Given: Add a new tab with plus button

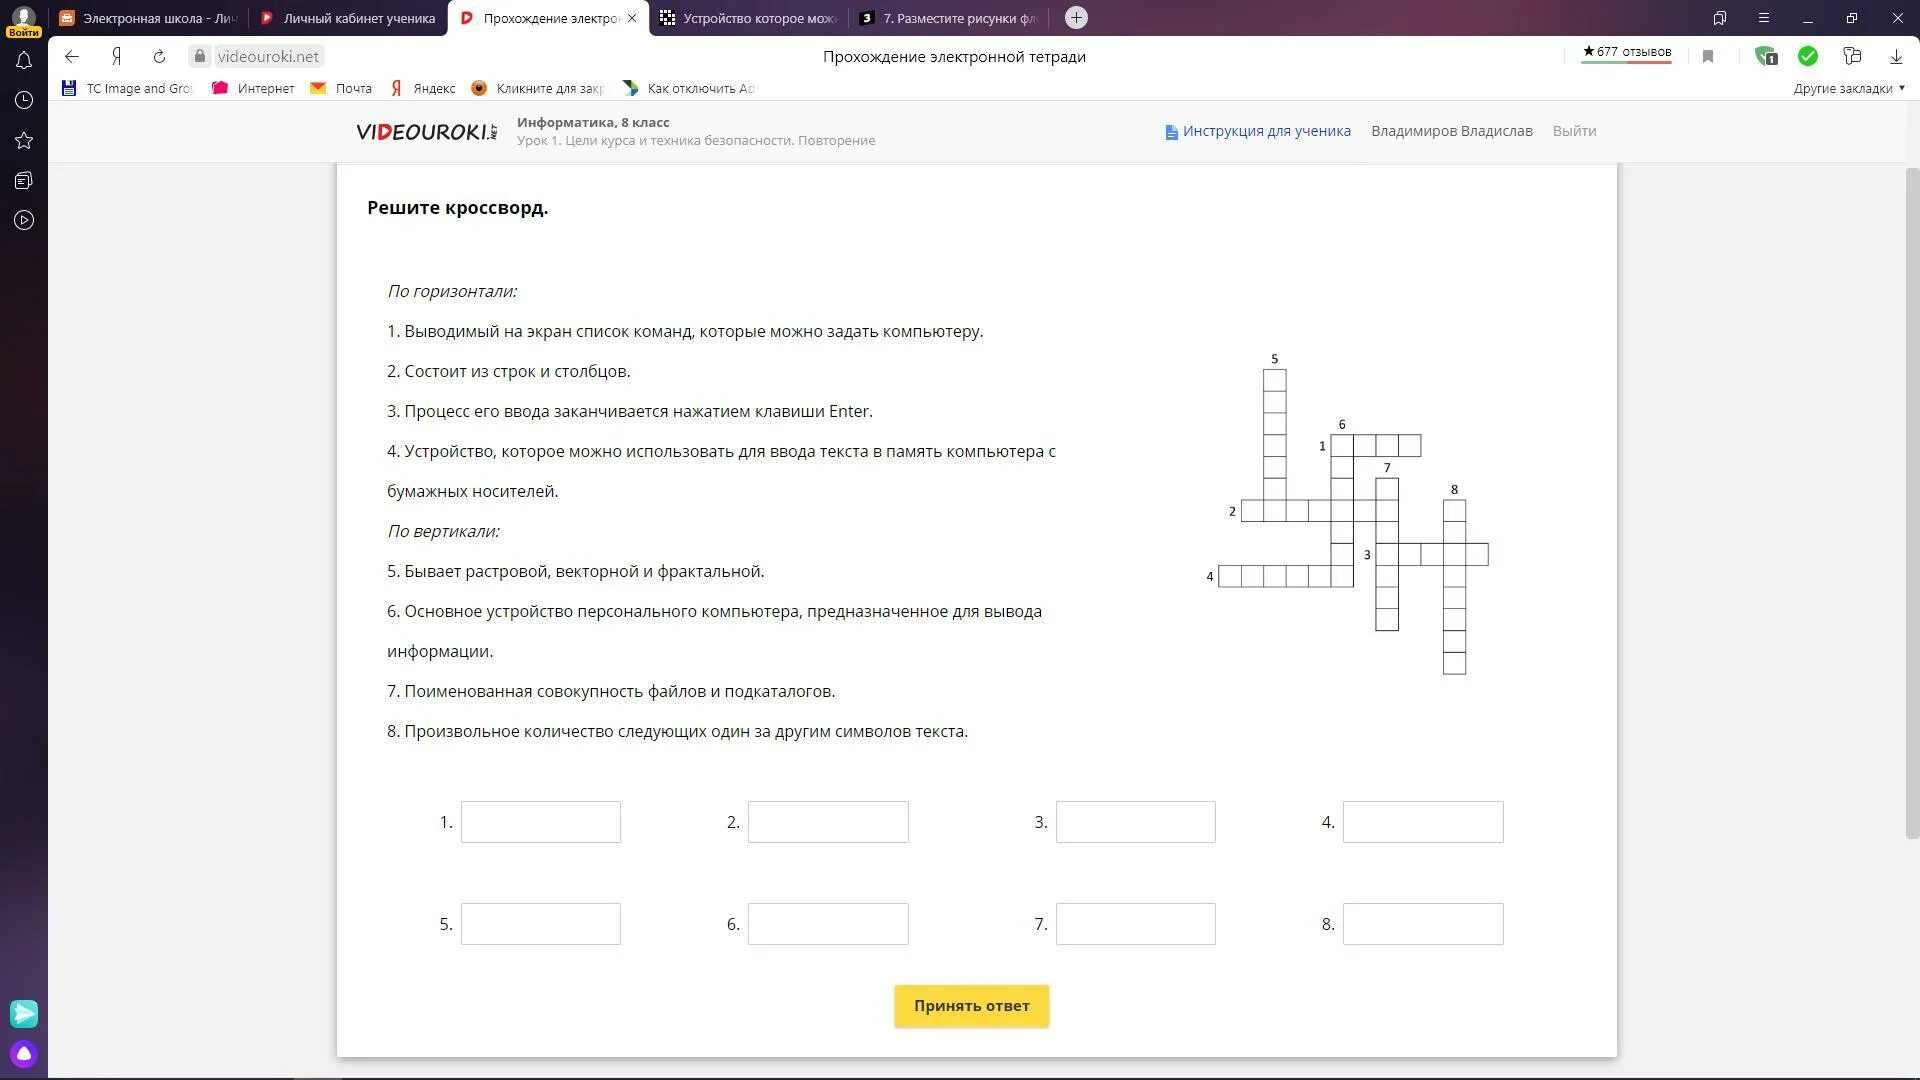Looking at the screenshot, I should pos(1076,18).
